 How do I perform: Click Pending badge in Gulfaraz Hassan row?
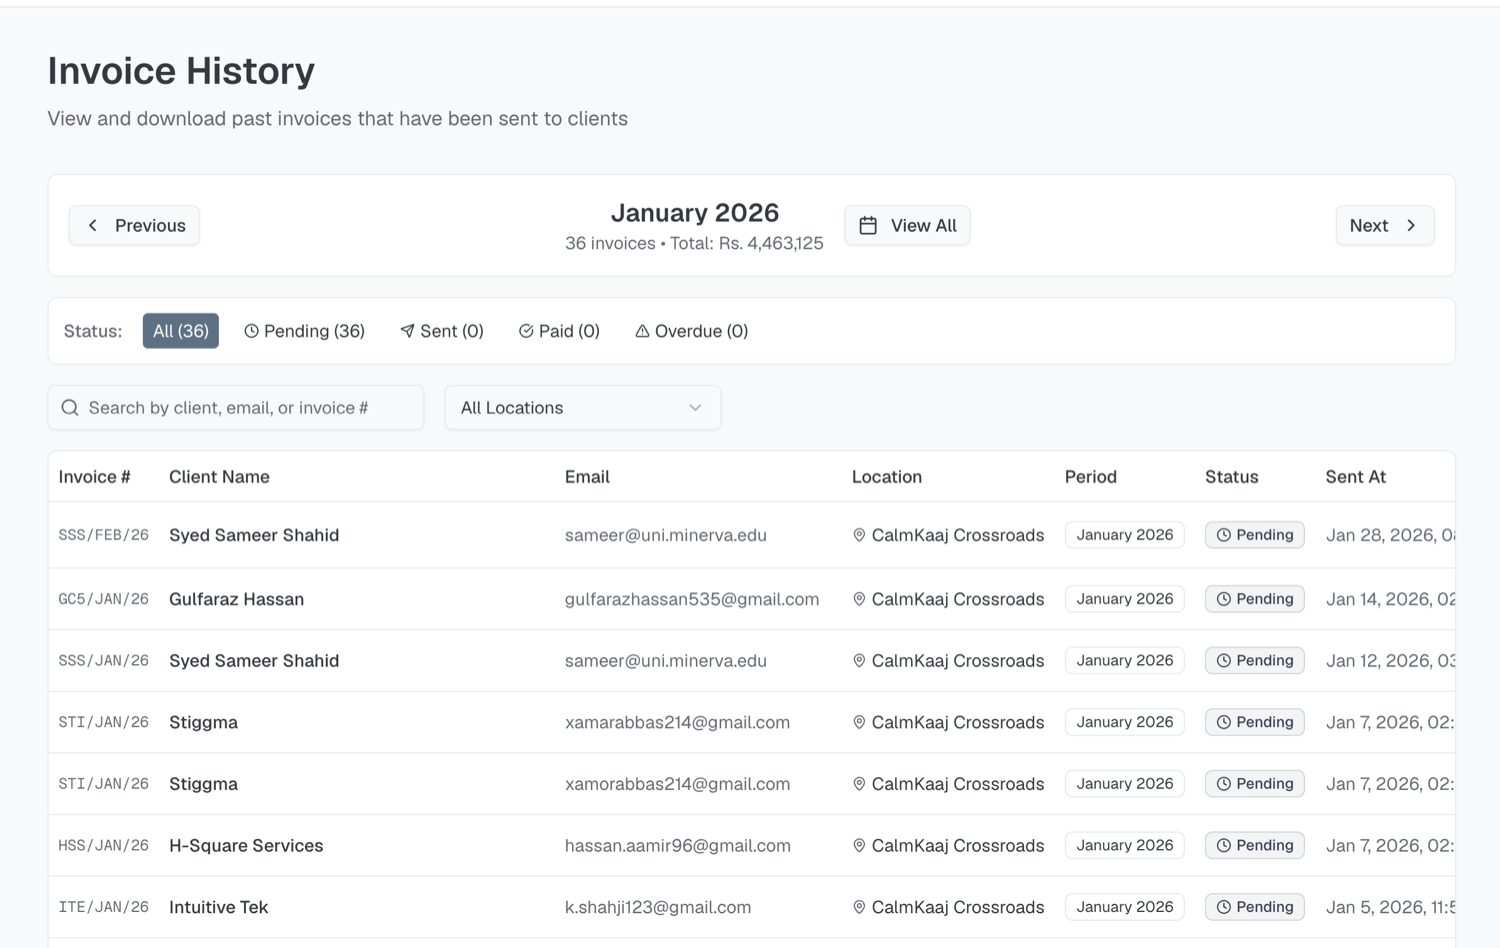point(1255,599)
